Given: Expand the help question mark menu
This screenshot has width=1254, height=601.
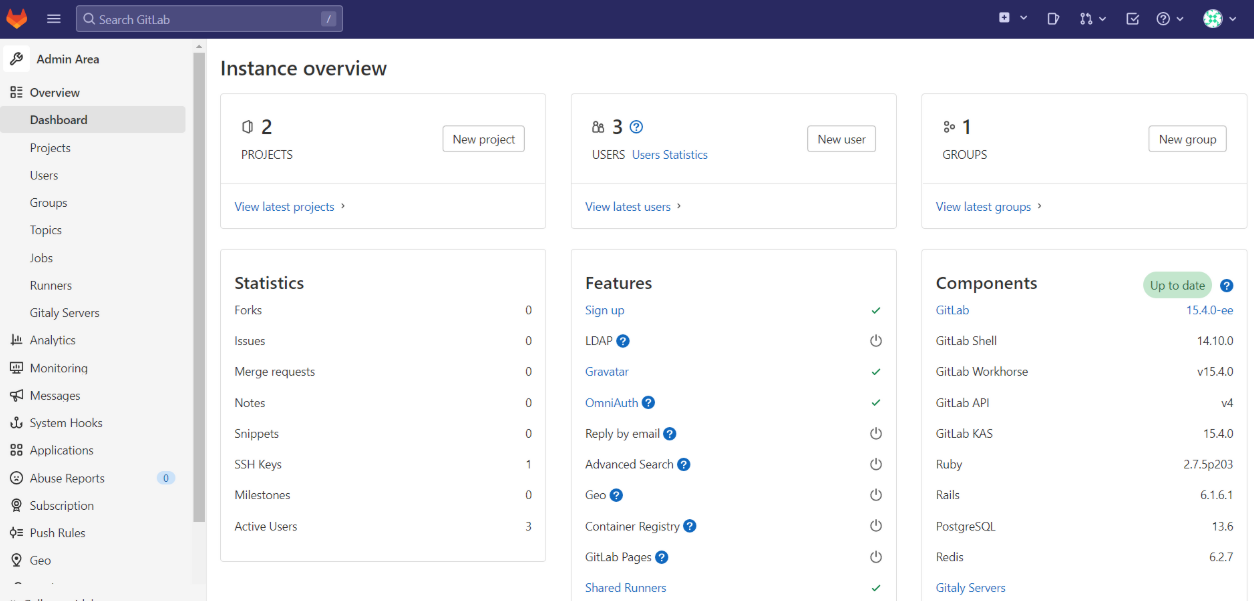Looking at the screenshot, I should 1169,18.
